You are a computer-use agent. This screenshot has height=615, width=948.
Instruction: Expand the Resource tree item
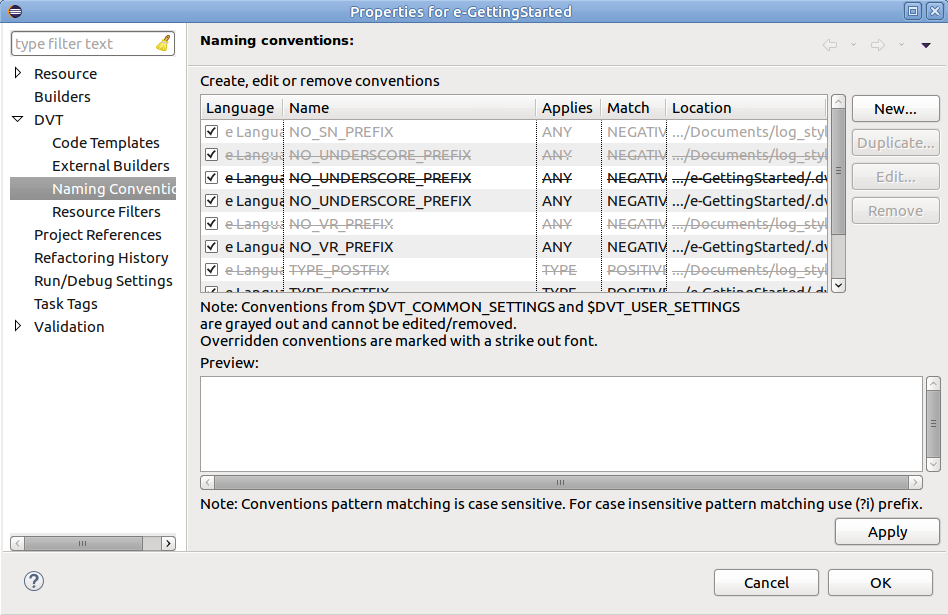16,73
